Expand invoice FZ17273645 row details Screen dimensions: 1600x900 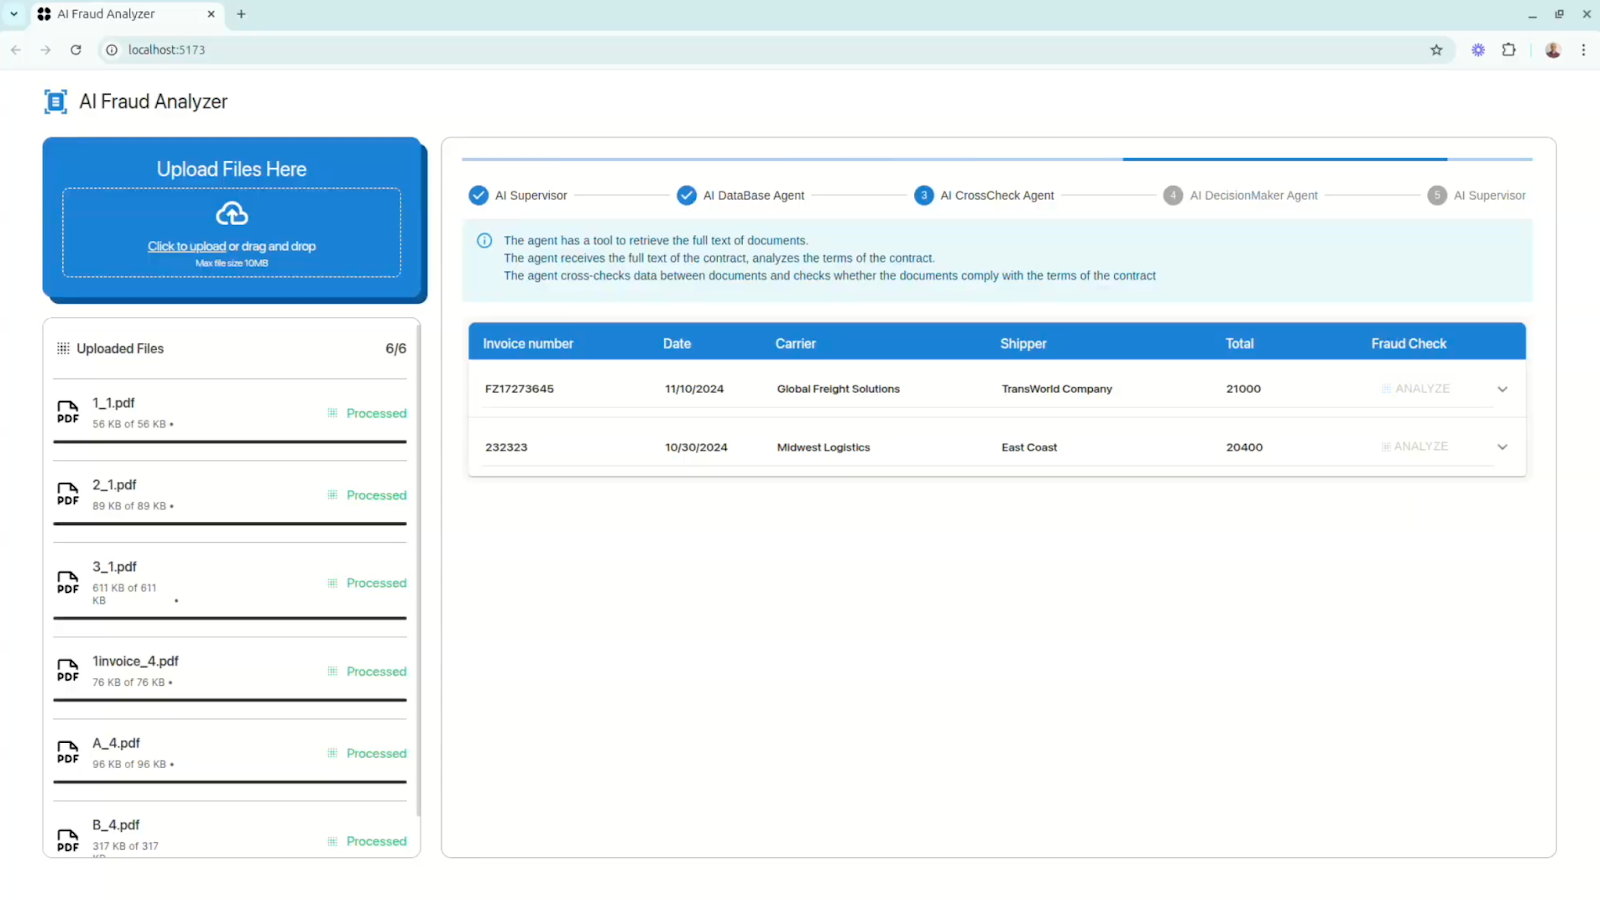tap(1502, 389)
